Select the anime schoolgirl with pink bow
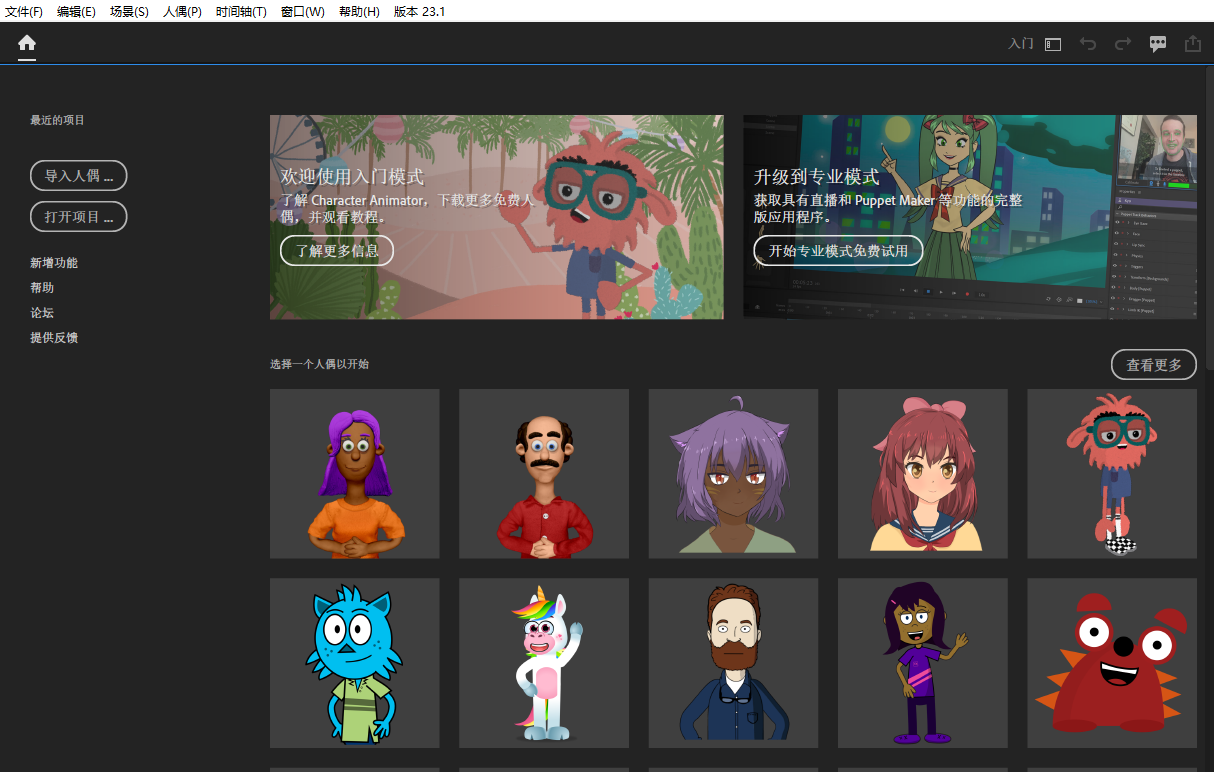1214x772 pixels. (x=923, y=474)
